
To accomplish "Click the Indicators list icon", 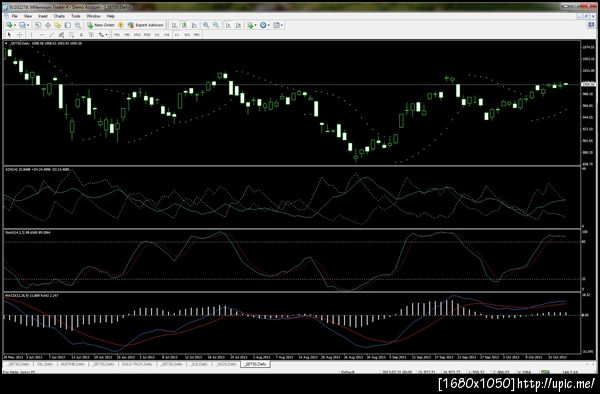I will point(250,25).
